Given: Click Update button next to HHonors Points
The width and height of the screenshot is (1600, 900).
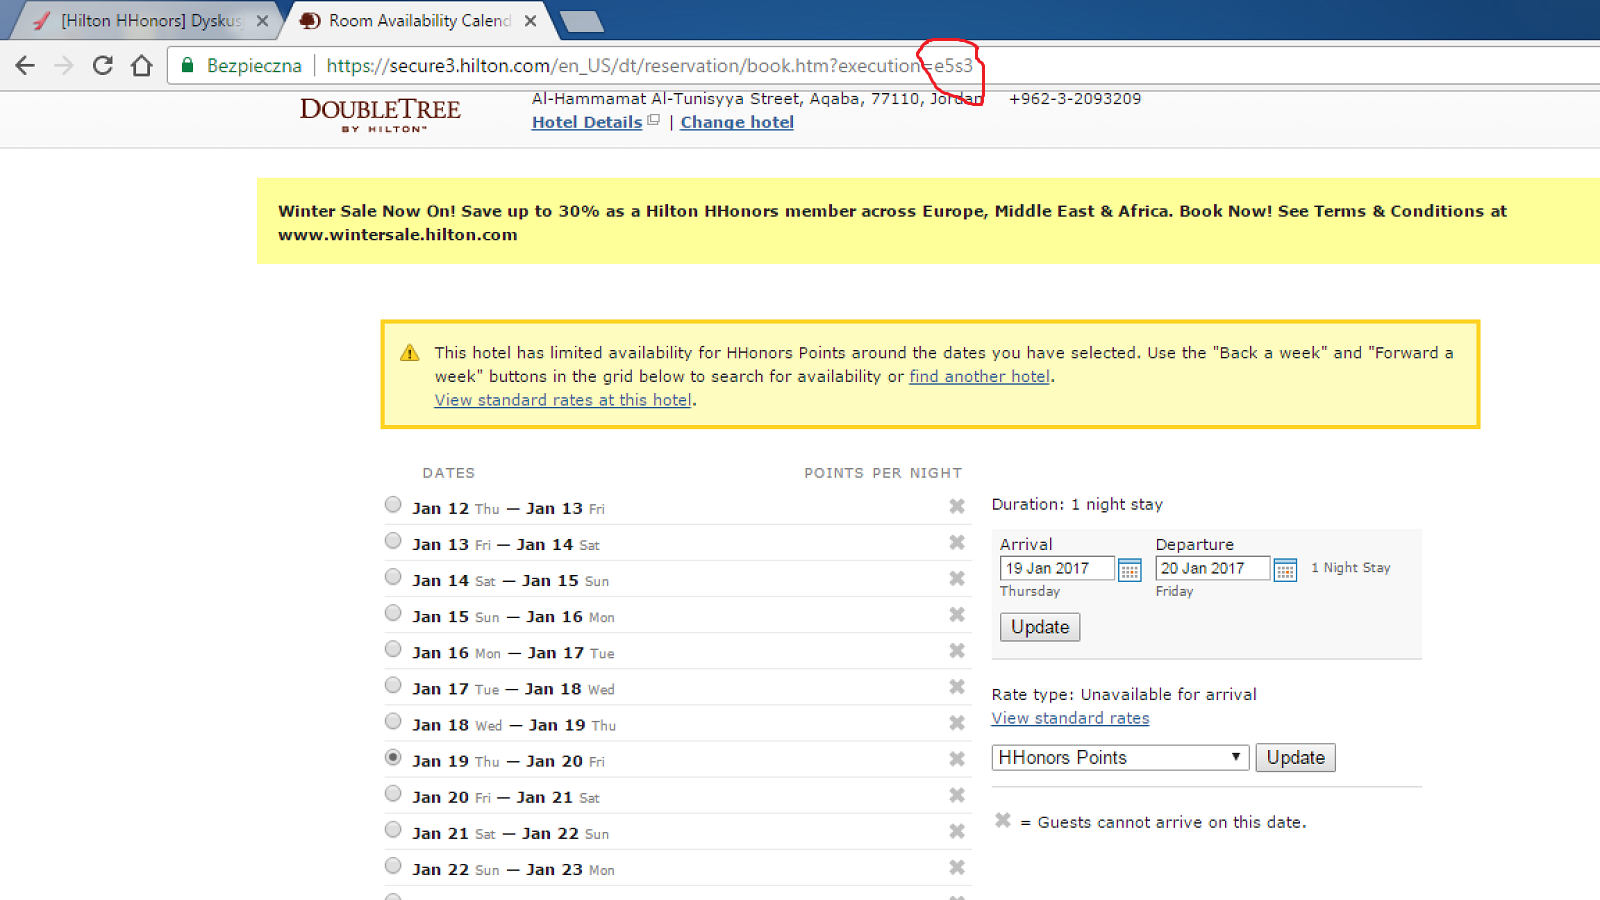Looking at the screenshot, I should coord(1295,758).
